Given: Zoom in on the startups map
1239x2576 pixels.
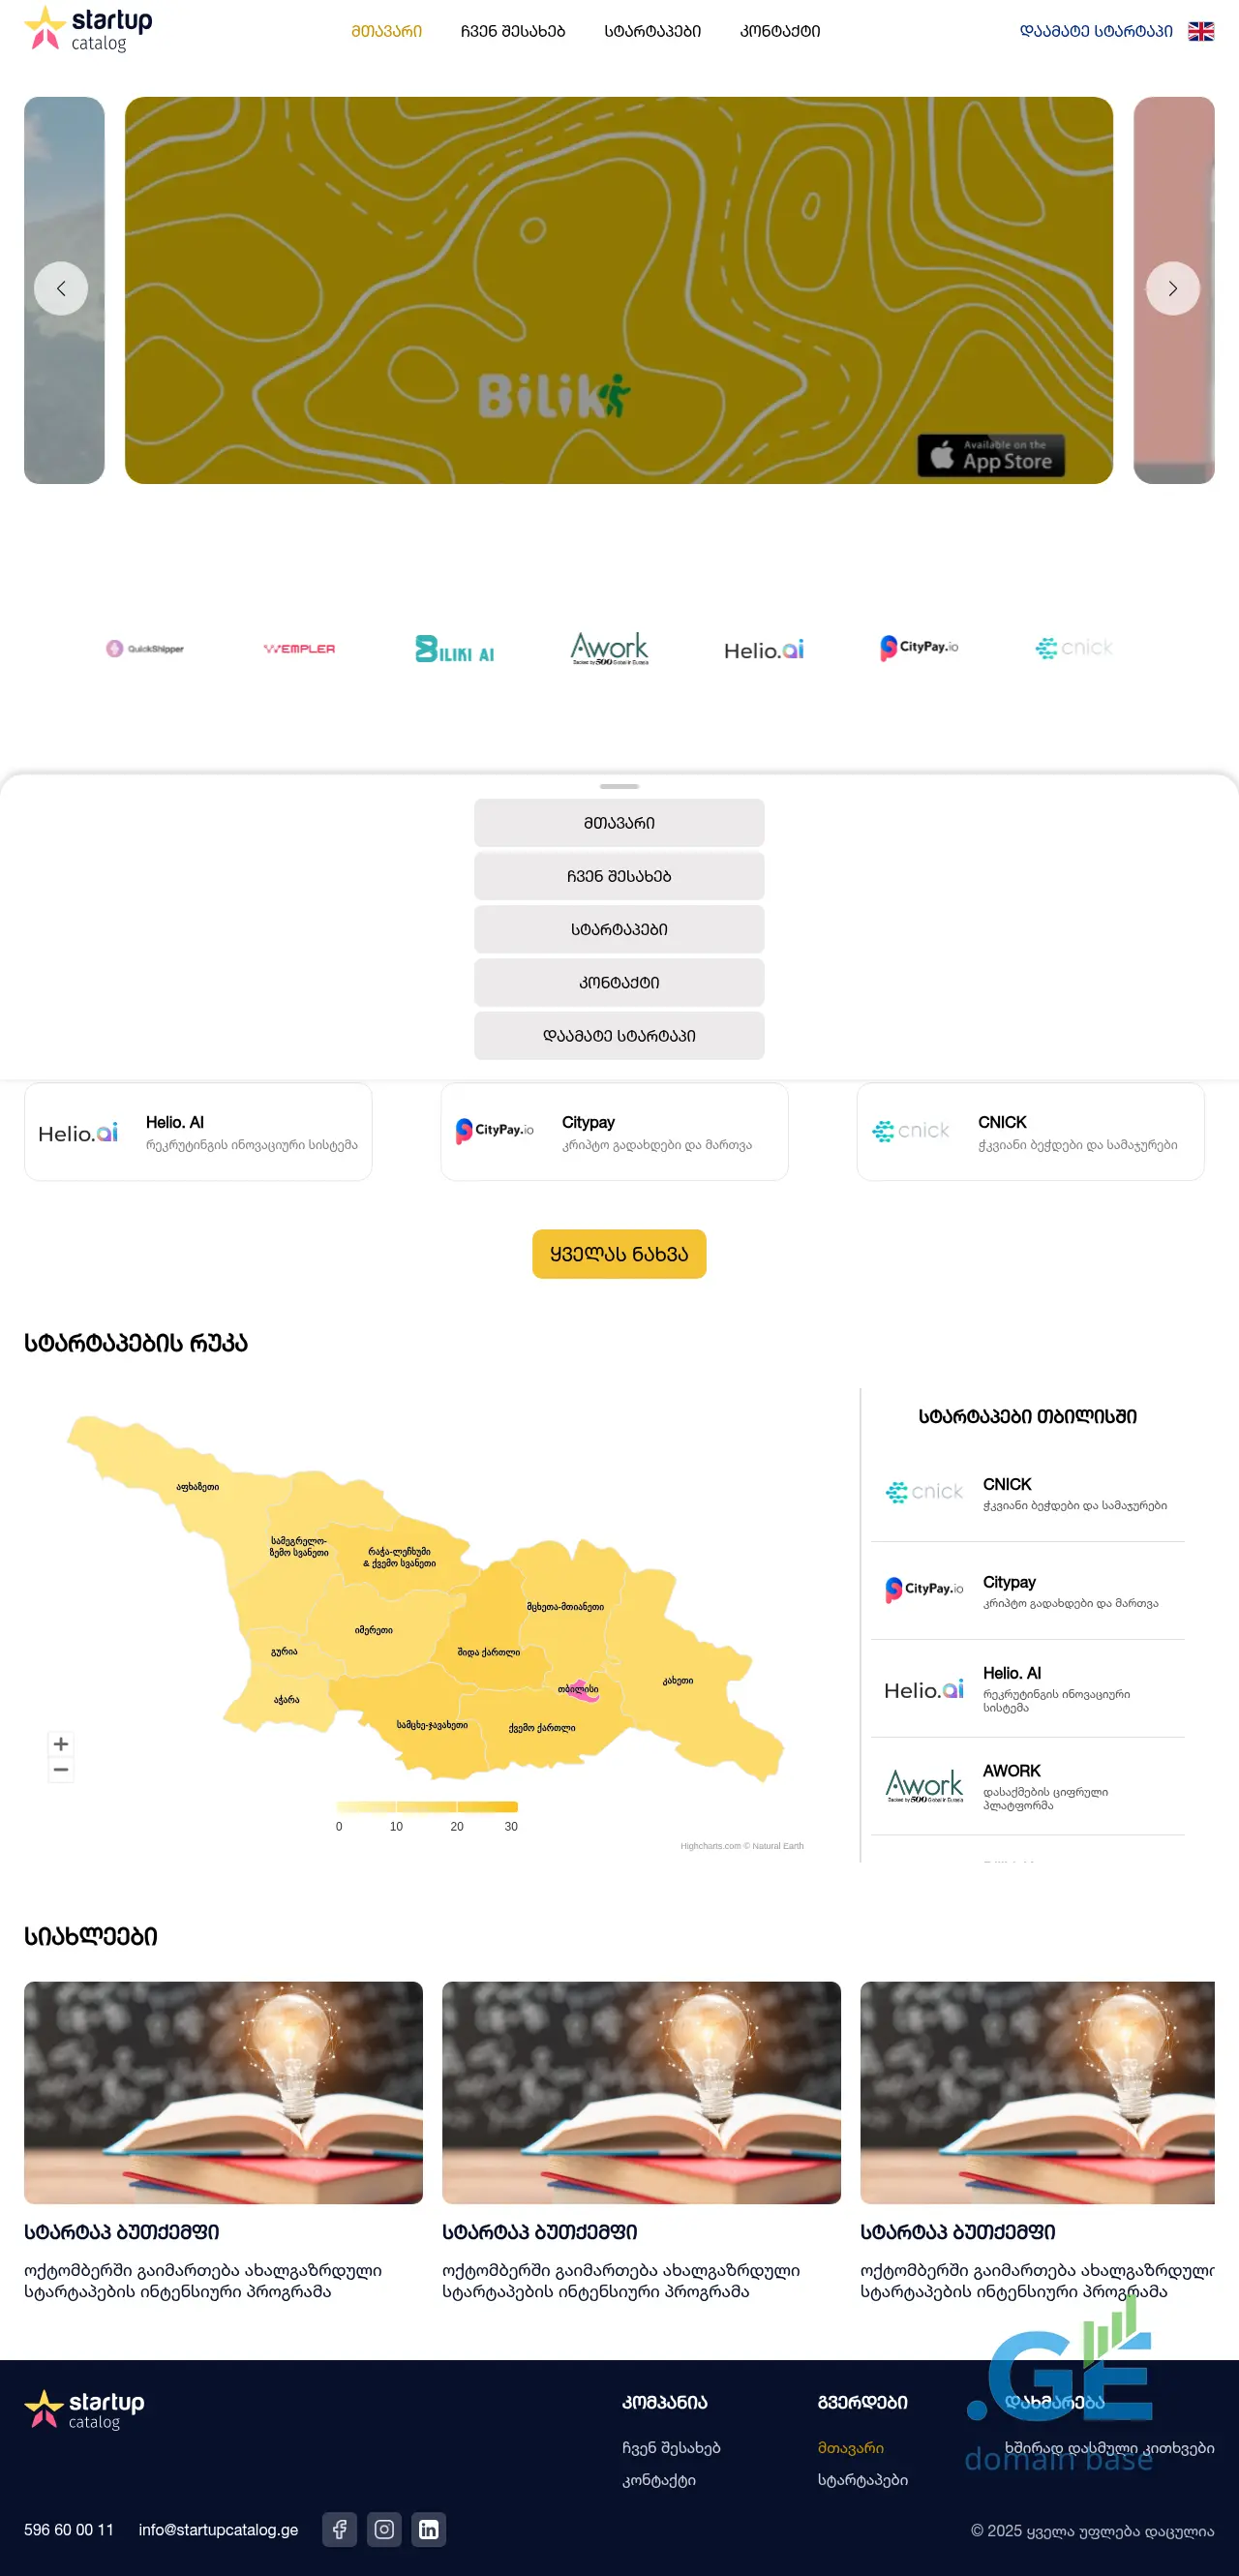Looking at the screenshot, I should pyautogui.click(x=61, y=1744).
